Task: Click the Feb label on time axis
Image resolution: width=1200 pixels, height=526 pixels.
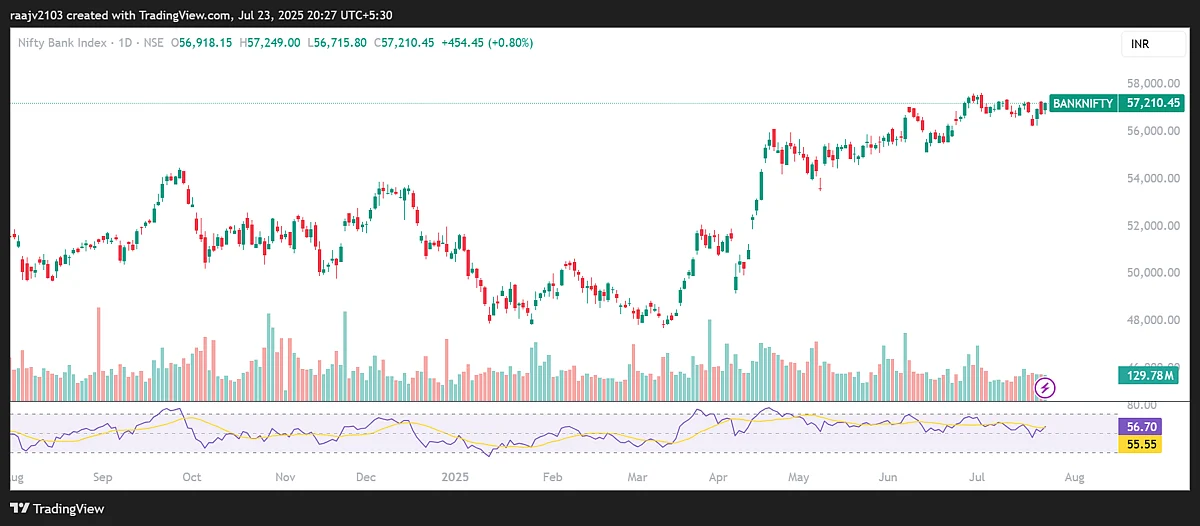Action: point(551,478)
